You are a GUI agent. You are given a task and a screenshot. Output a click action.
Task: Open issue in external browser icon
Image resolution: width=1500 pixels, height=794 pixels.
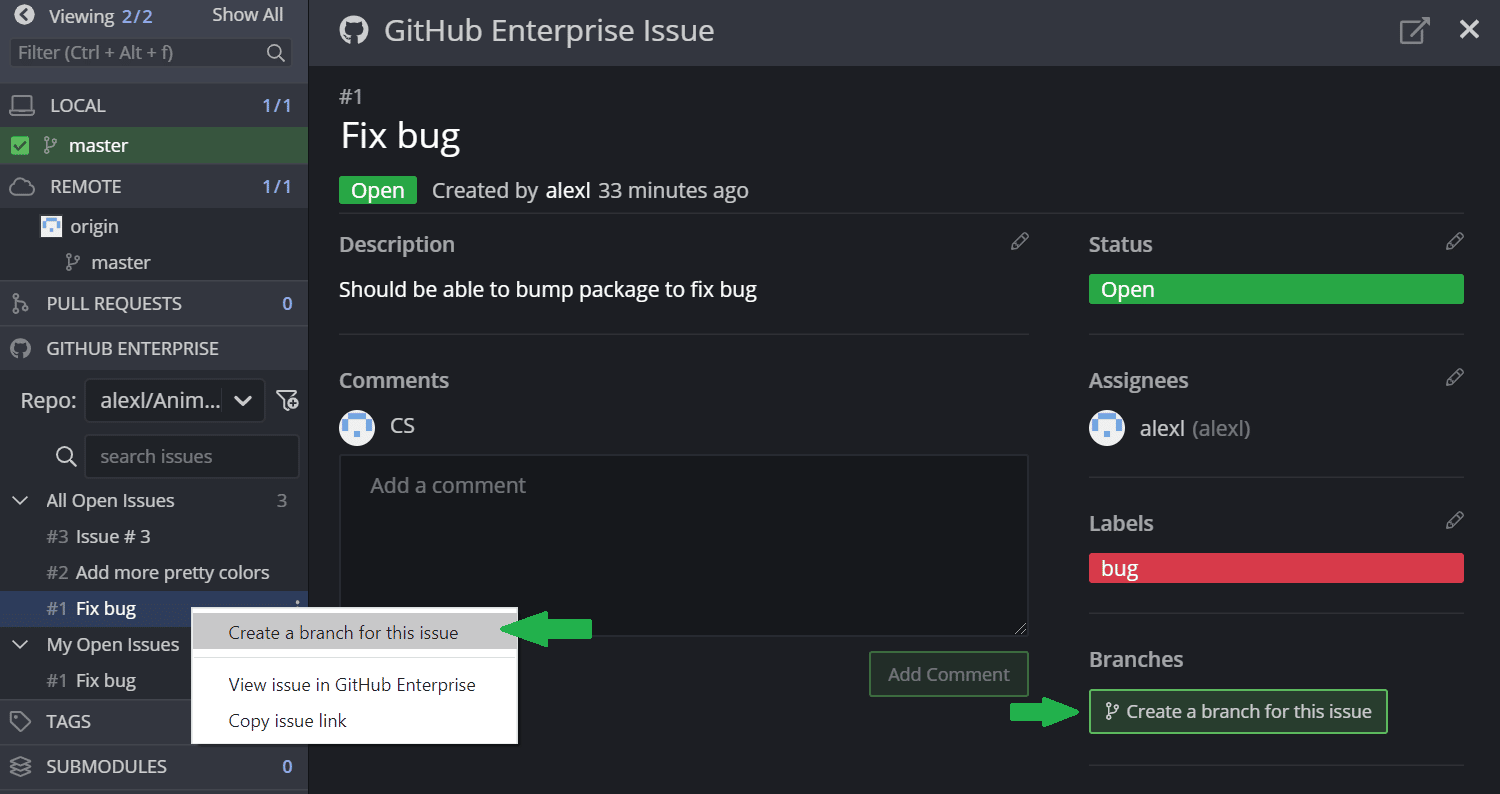click(1413, 31)
